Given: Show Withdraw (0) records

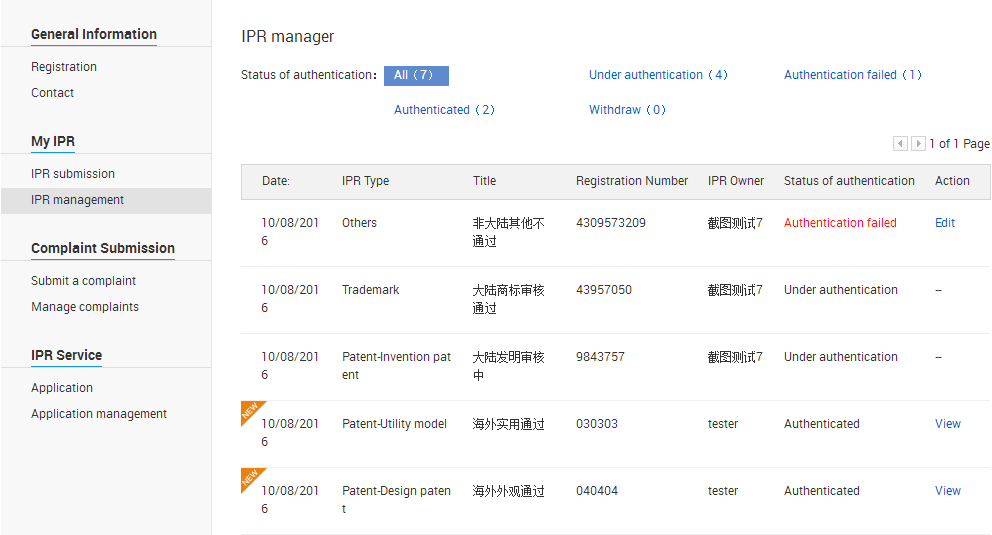Looking at the screenshot, I should pos(627,109).
